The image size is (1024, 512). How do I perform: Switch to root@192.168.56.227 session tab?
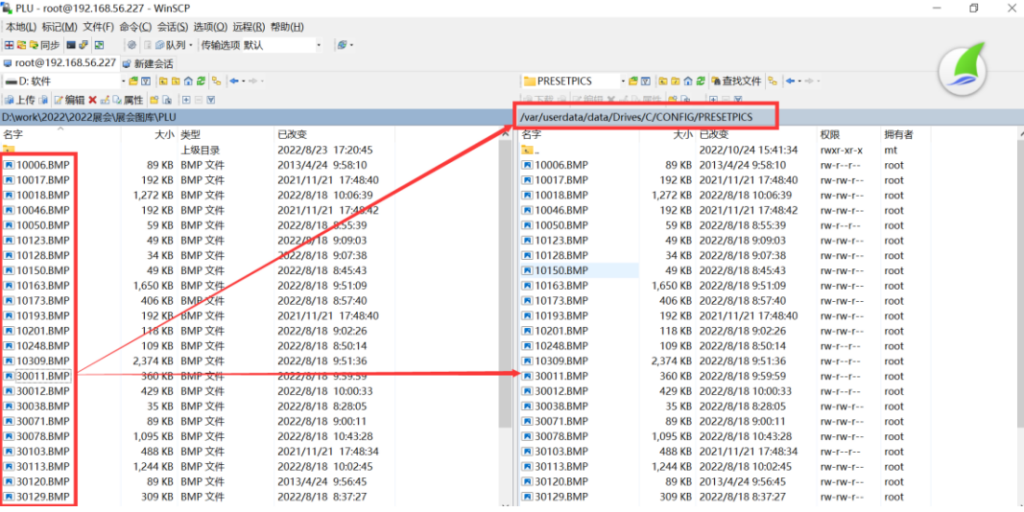(60, 63)
